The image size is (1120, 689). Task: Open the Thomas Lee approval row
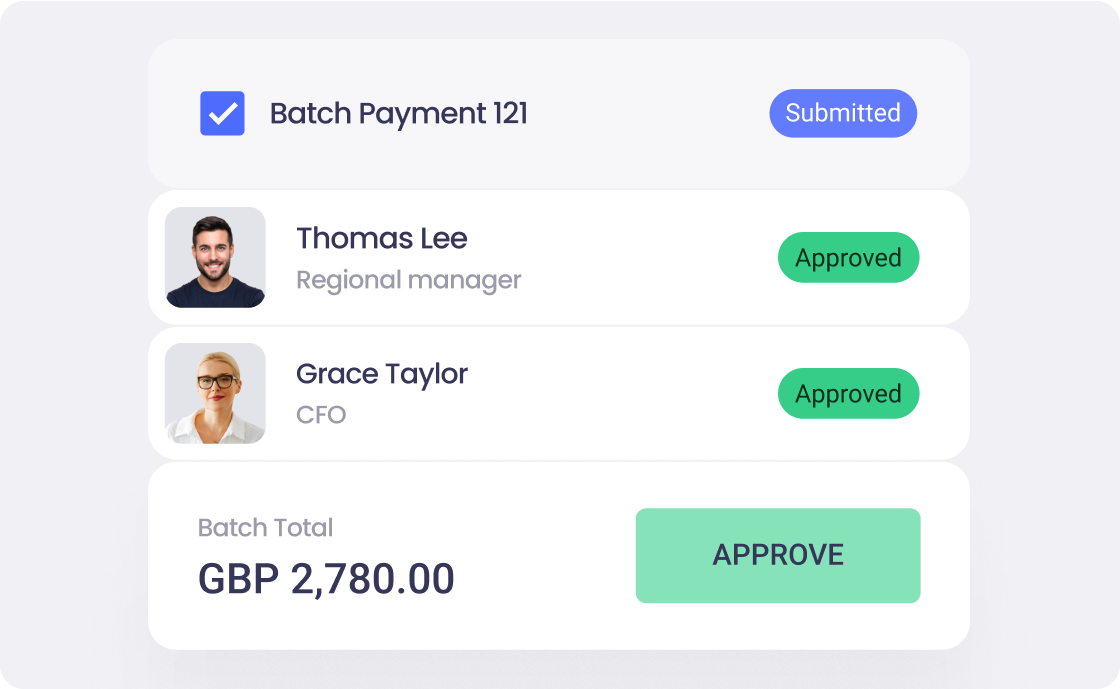560,257
